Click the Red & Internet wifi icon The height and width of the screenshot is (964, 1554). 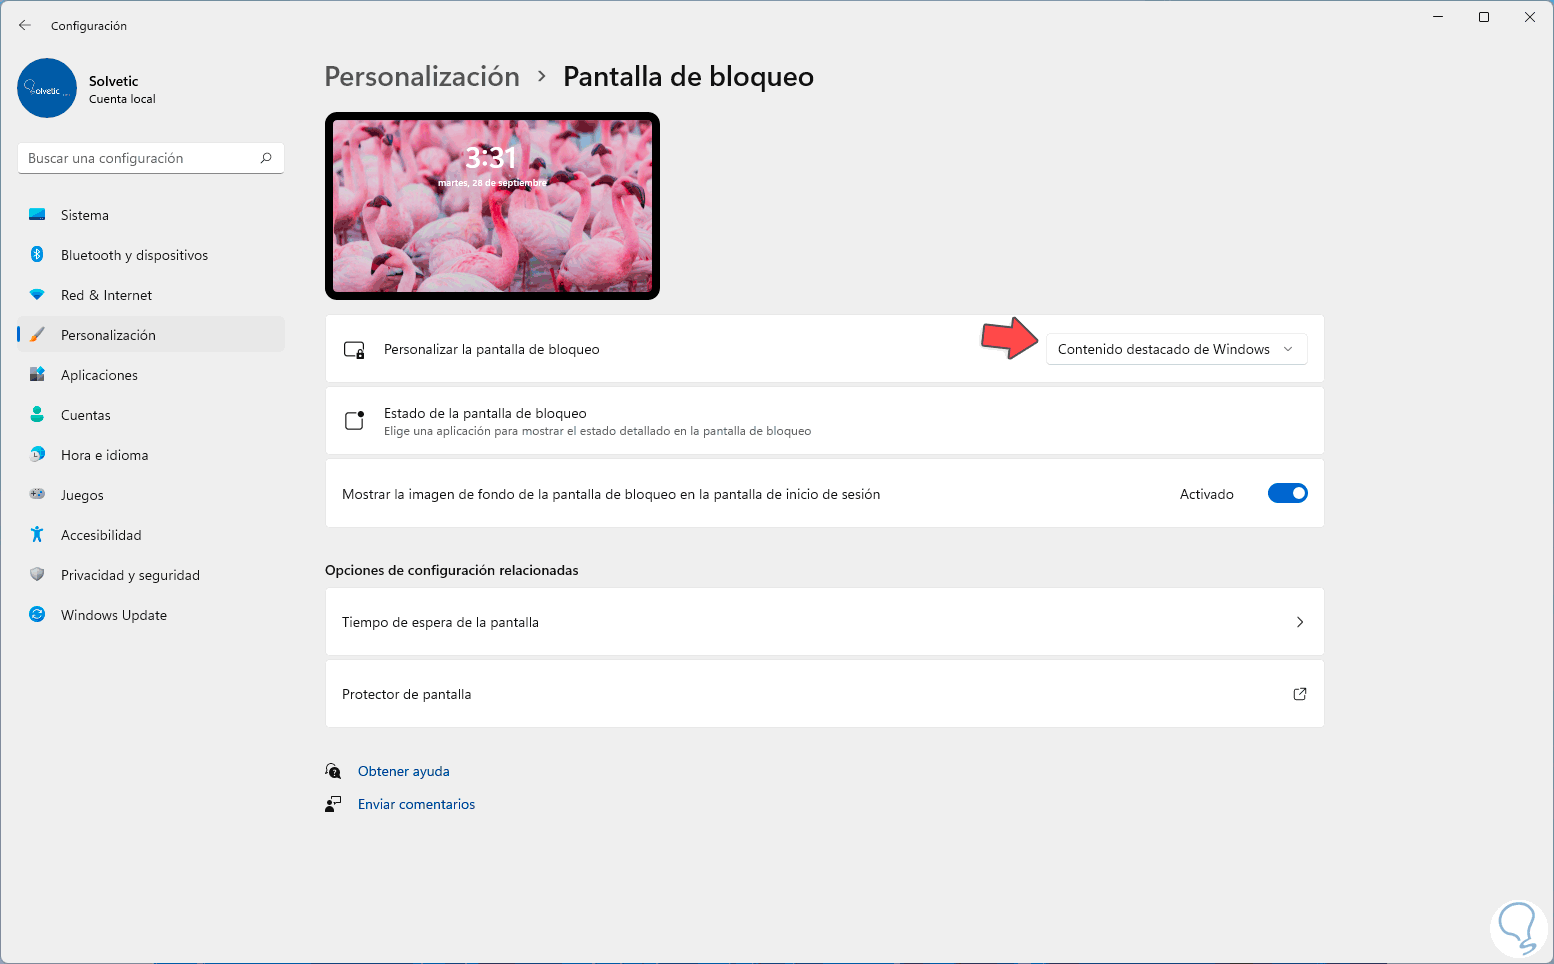pyautogui.click(x=37, y=295)
